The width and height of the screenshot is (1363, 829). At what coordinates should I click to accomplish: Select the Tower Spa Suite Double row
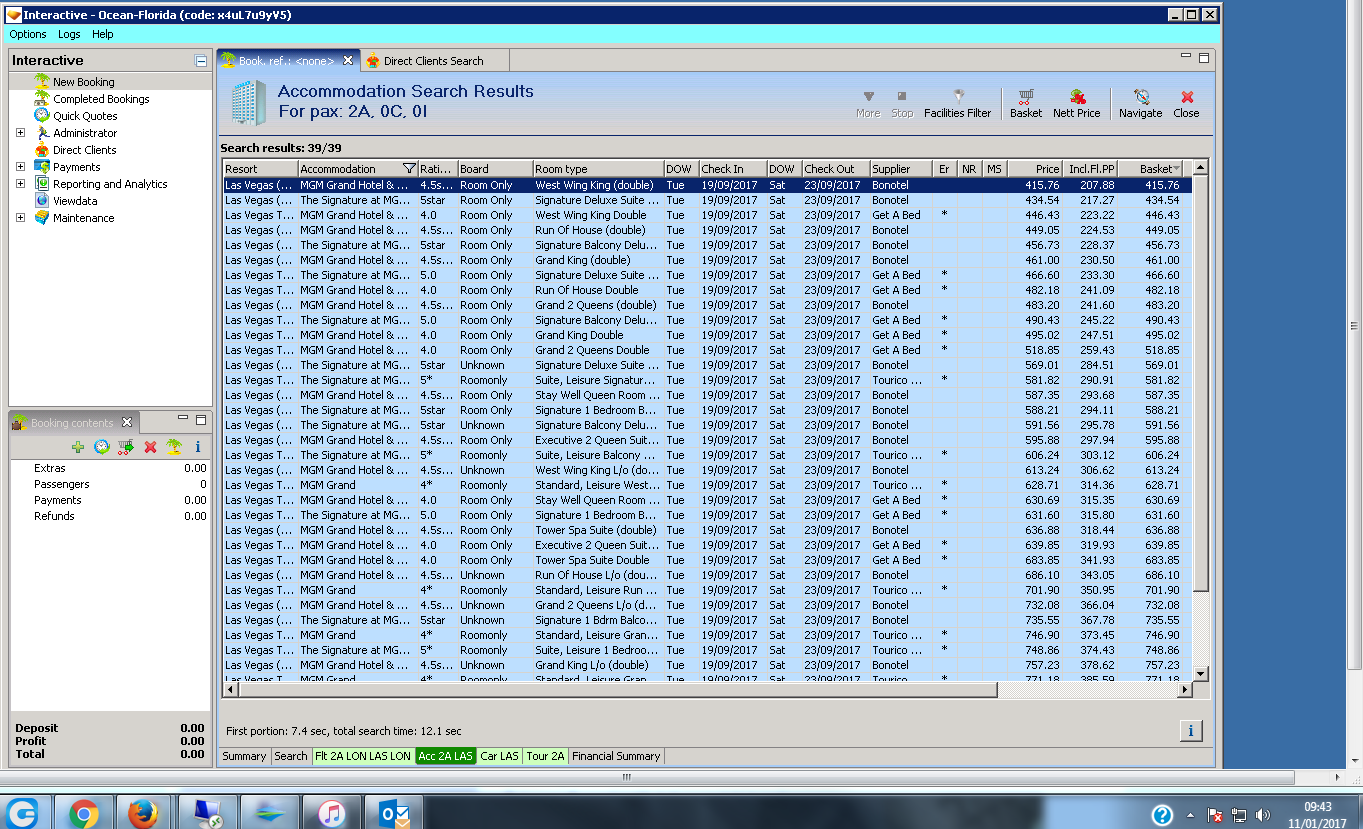click(707, 560)
